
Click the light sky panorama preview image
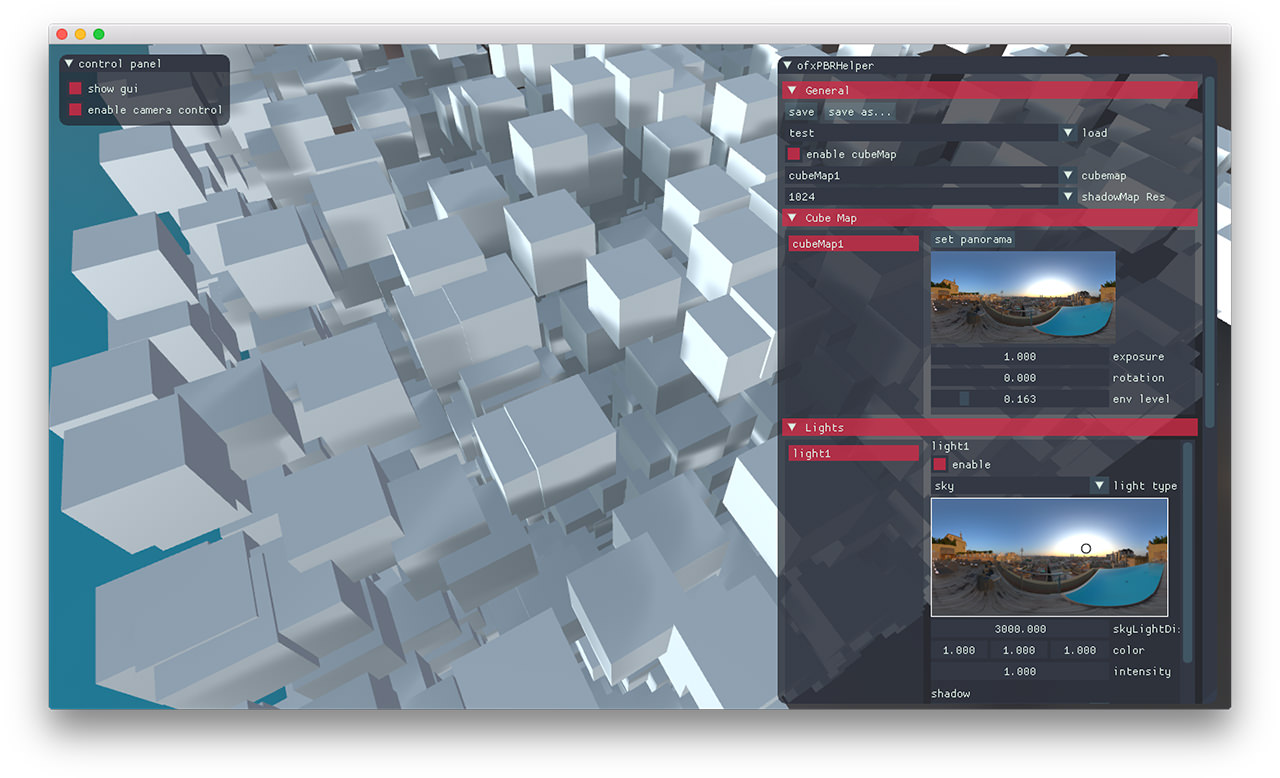1049,556
